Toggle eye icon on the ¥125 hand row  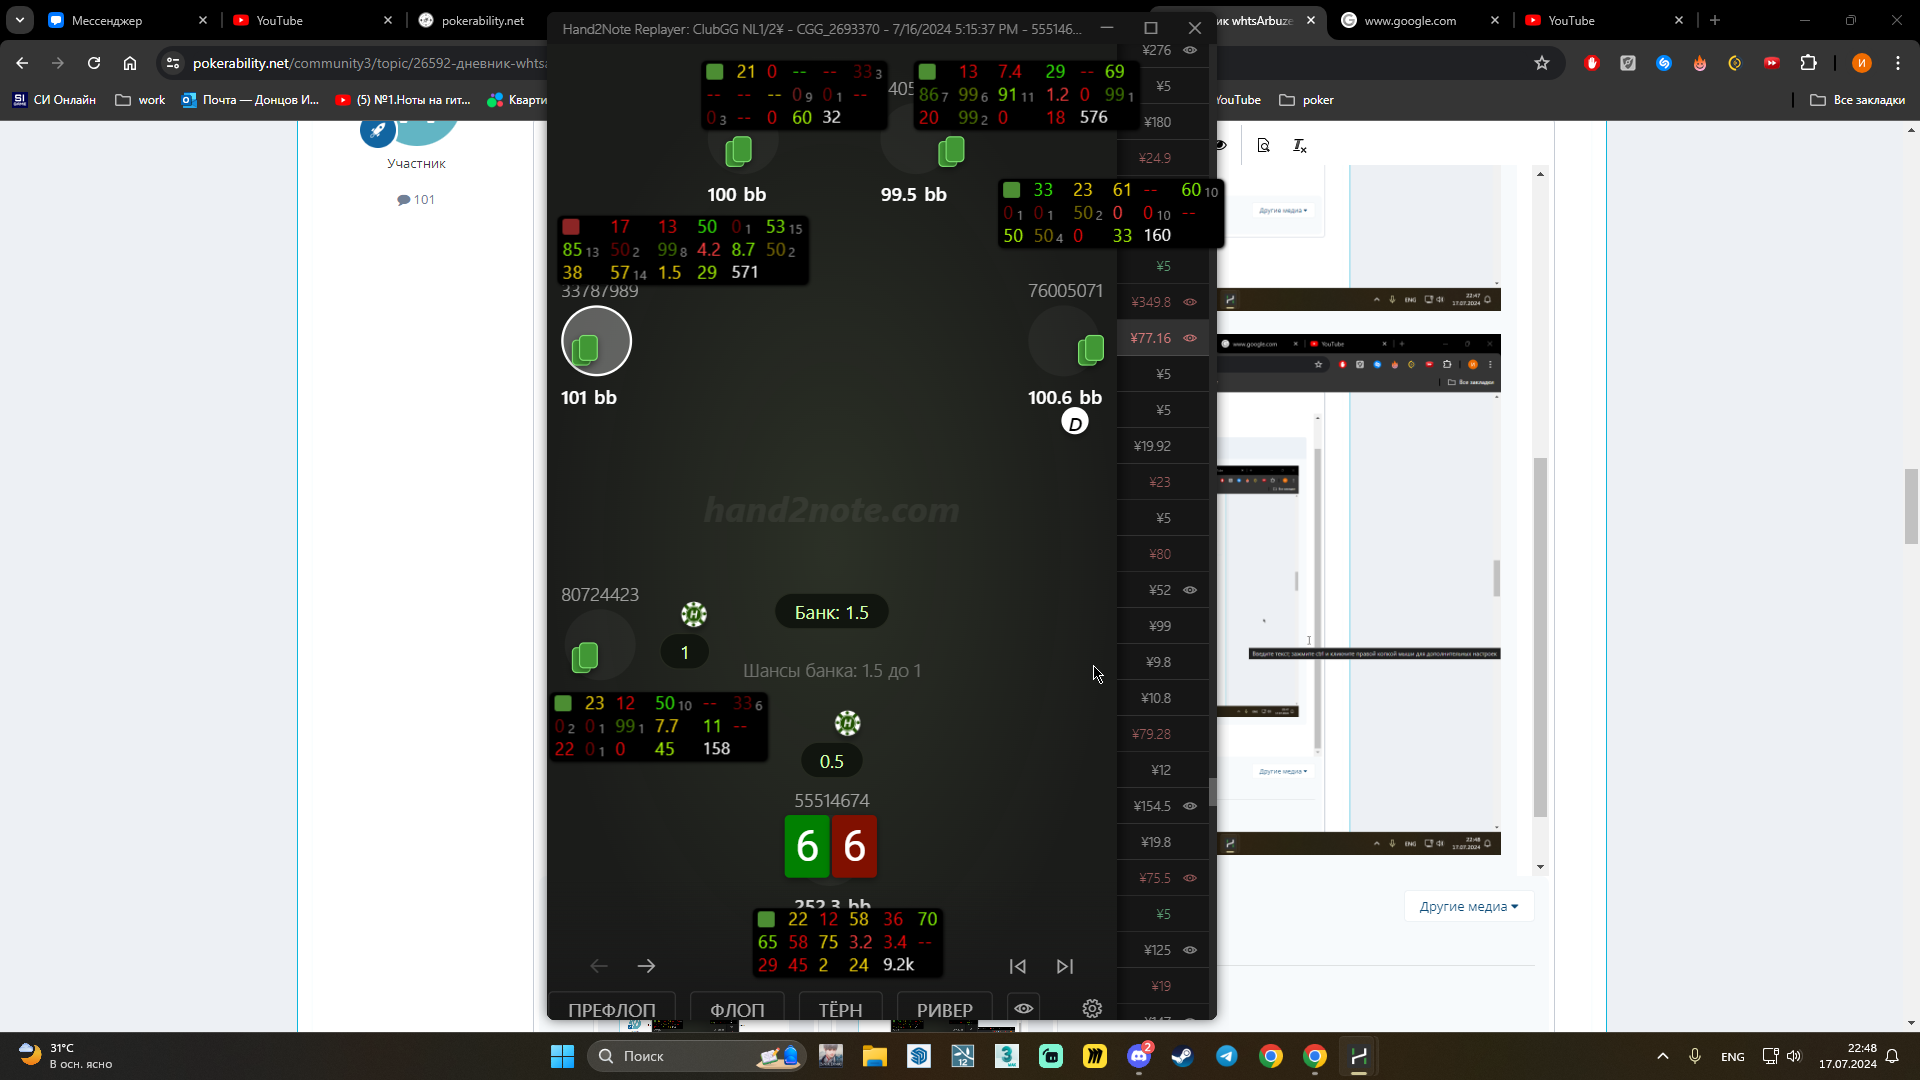click(x=1190, y=950)
